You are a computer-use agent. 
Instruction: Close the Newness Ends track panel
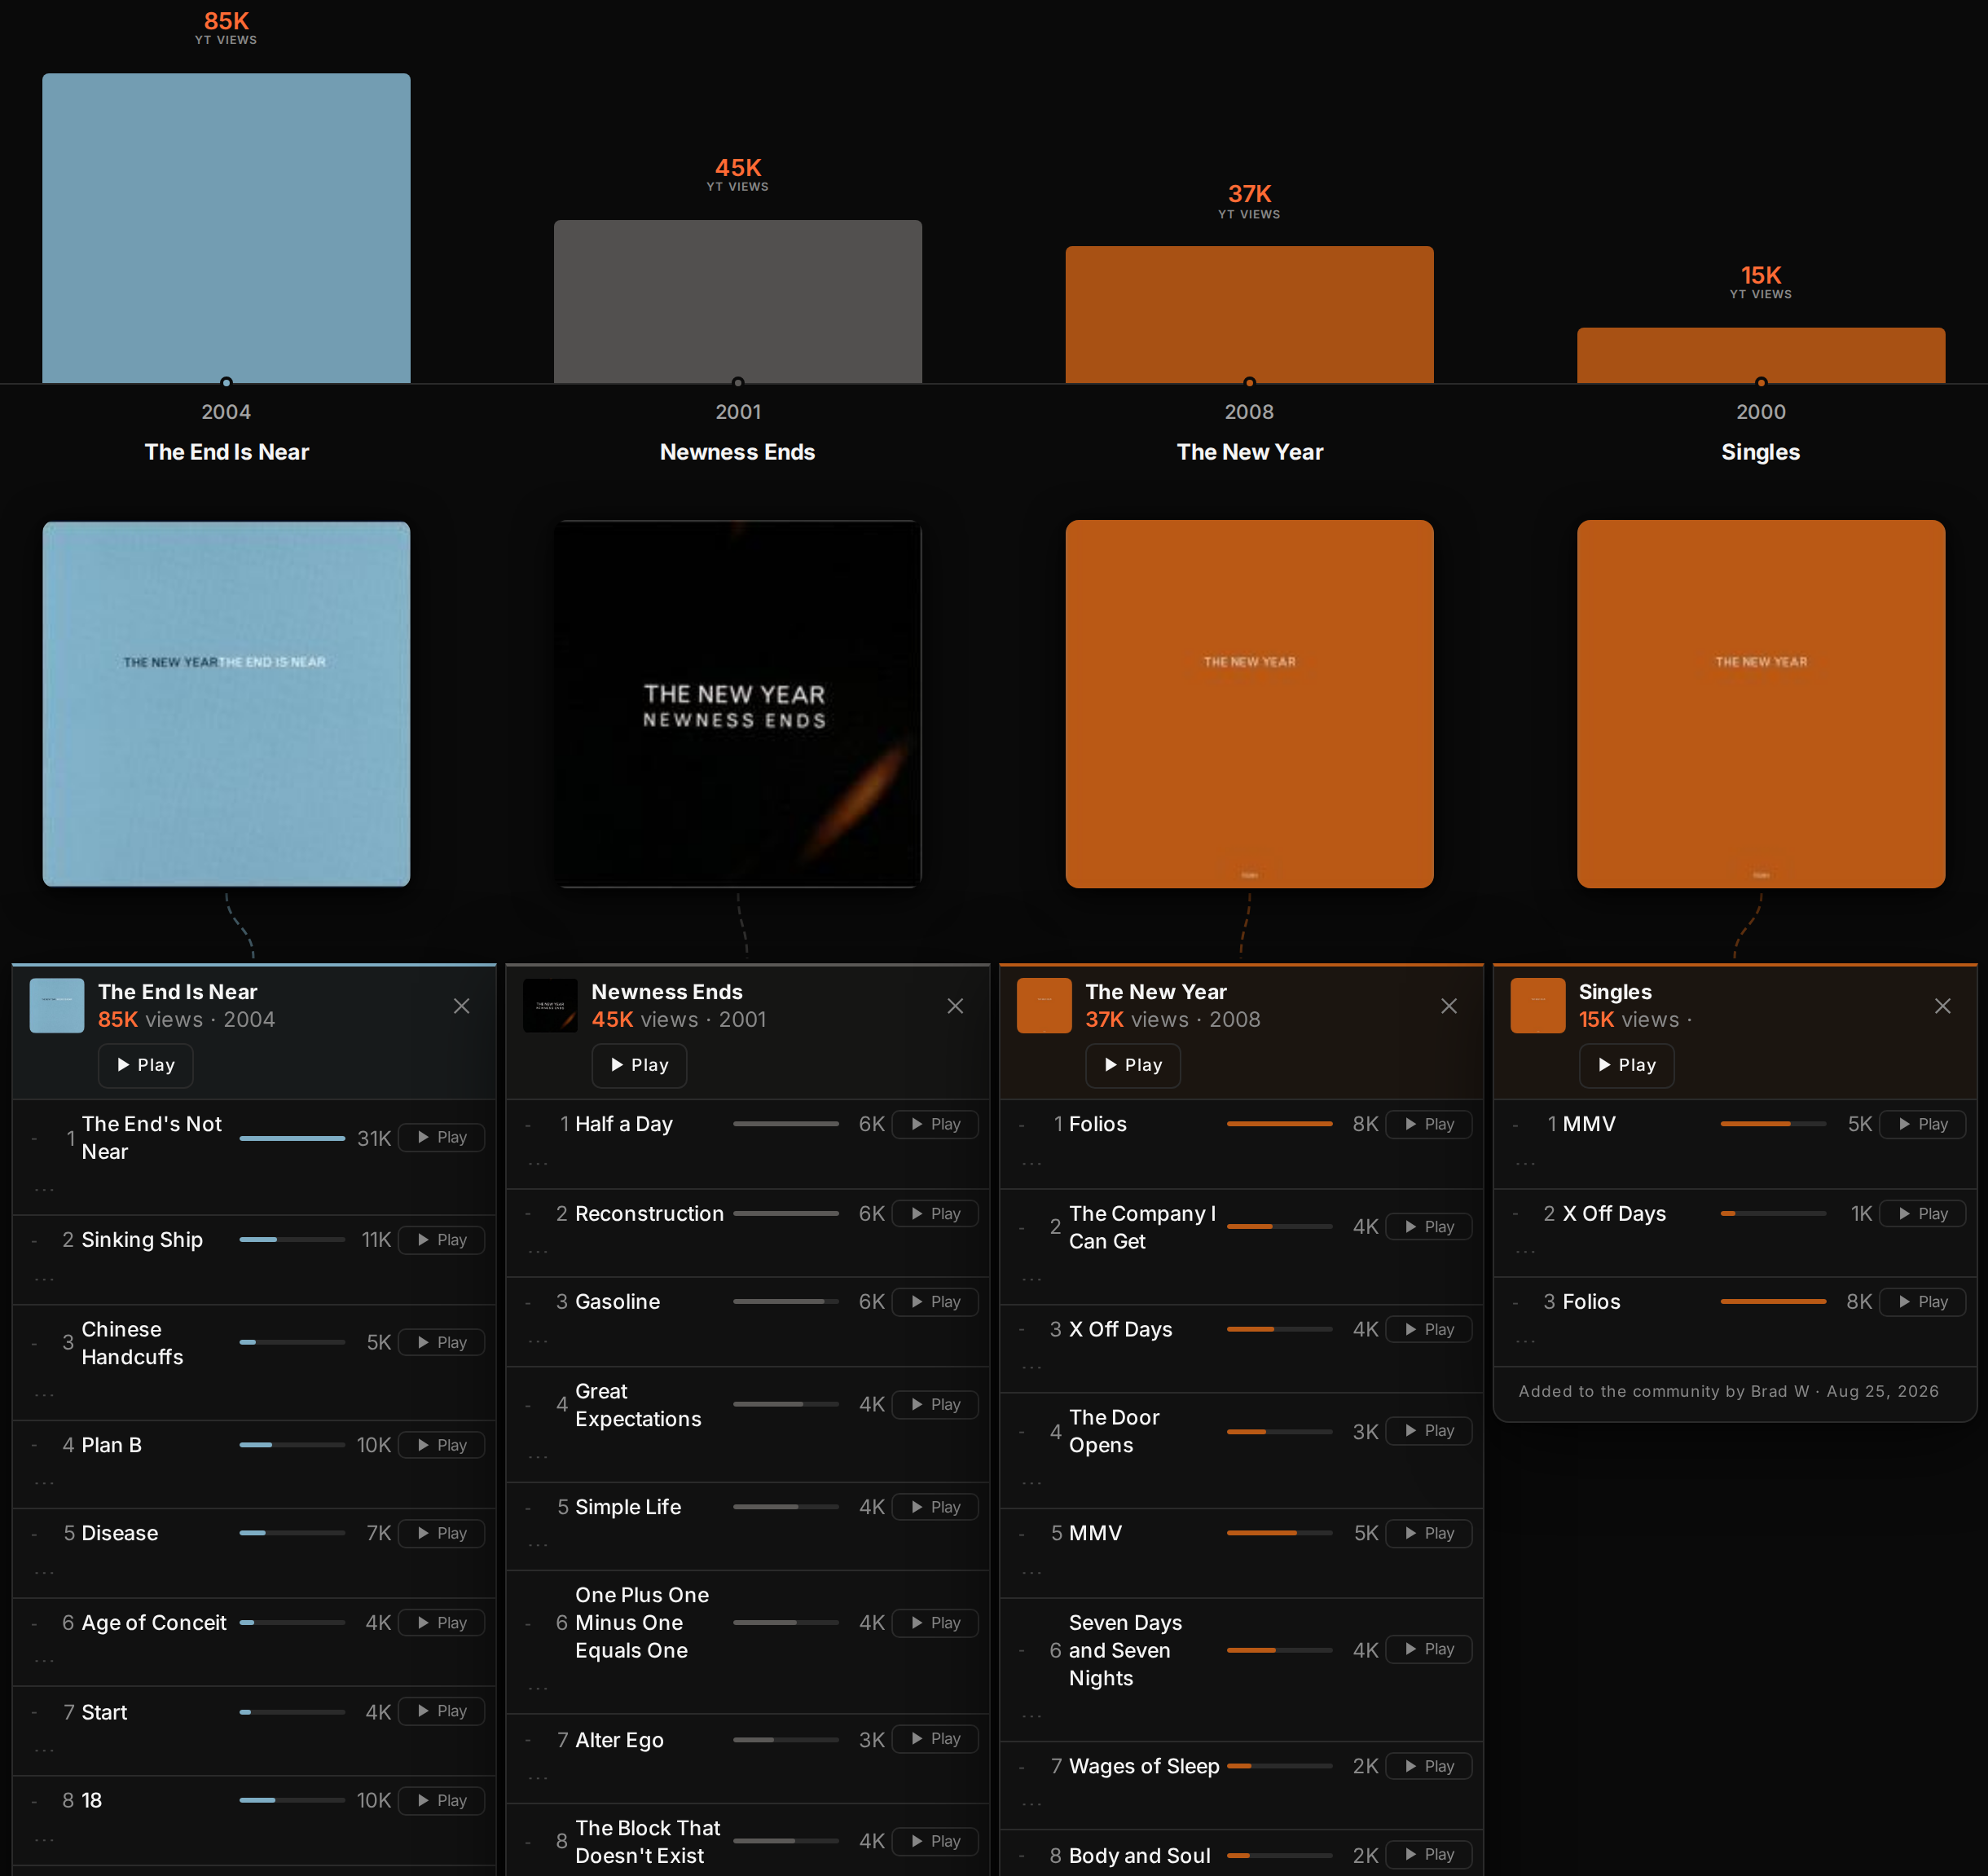point(955,1006)
